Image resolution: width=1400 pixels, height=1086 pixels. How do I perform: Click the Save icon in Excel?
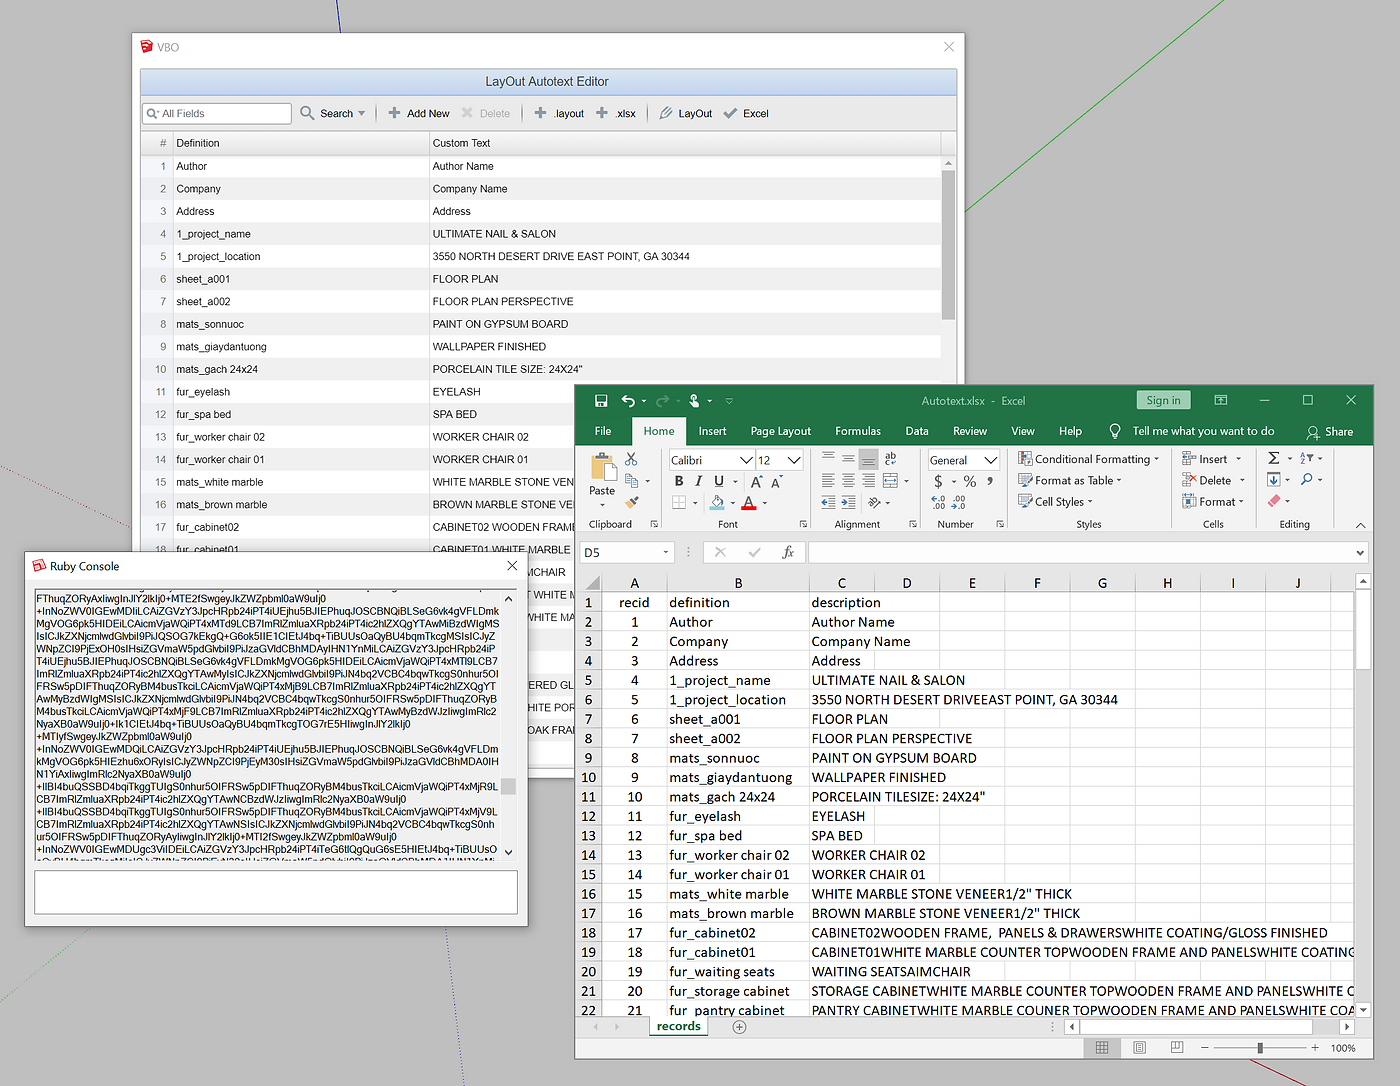(601, 401)
